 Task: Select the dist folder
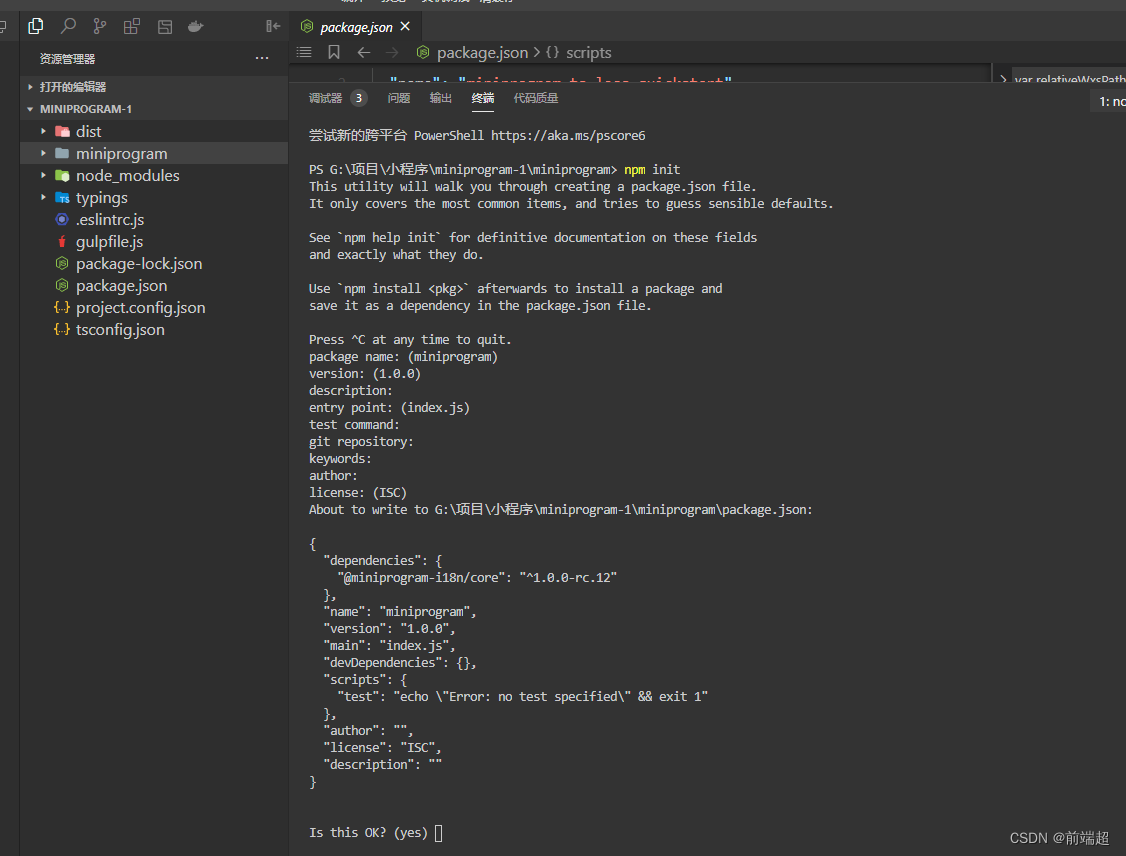pos(154,131)
